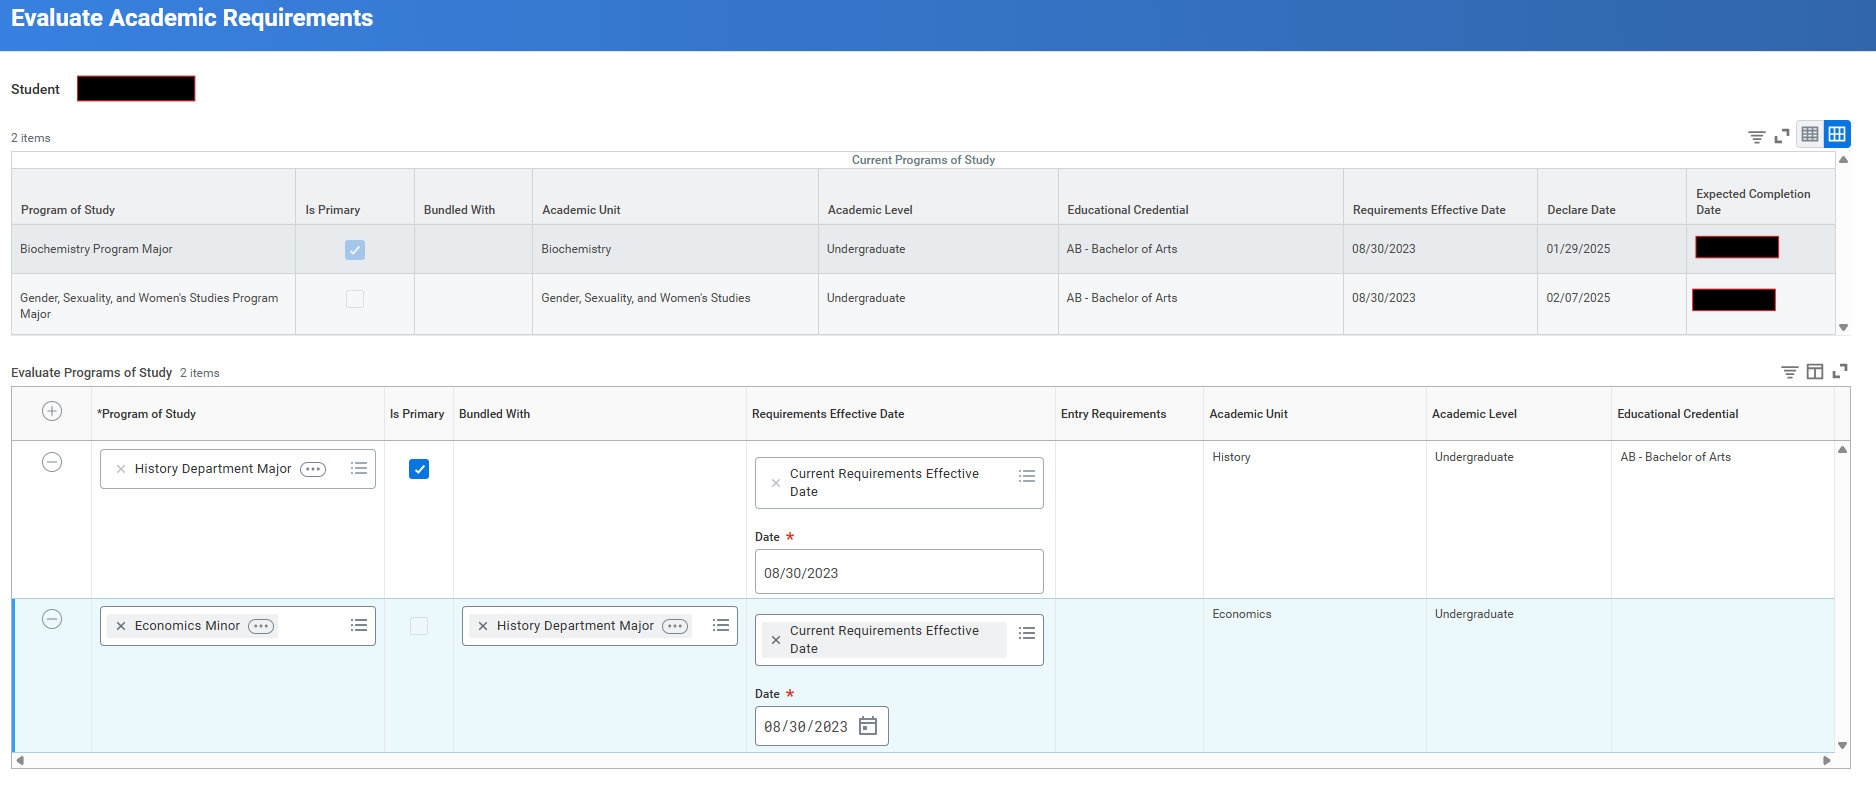Open related actions for Economics Minor
The width and height of the screenshot is (1876, 792).
[261, 626]
